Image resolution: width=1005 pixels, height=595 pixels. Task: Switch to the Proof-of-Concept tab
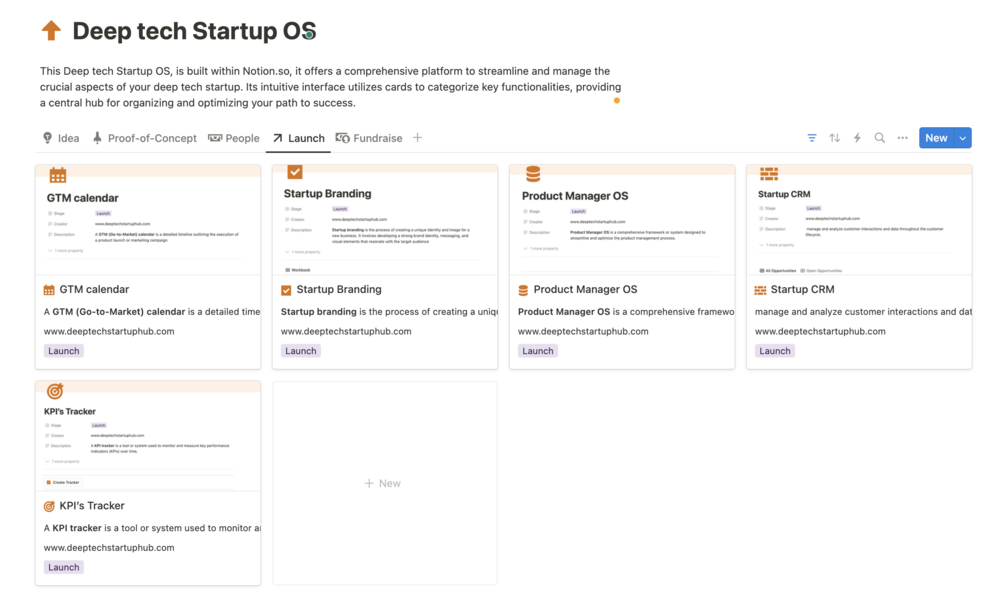[x=144, y=138]
